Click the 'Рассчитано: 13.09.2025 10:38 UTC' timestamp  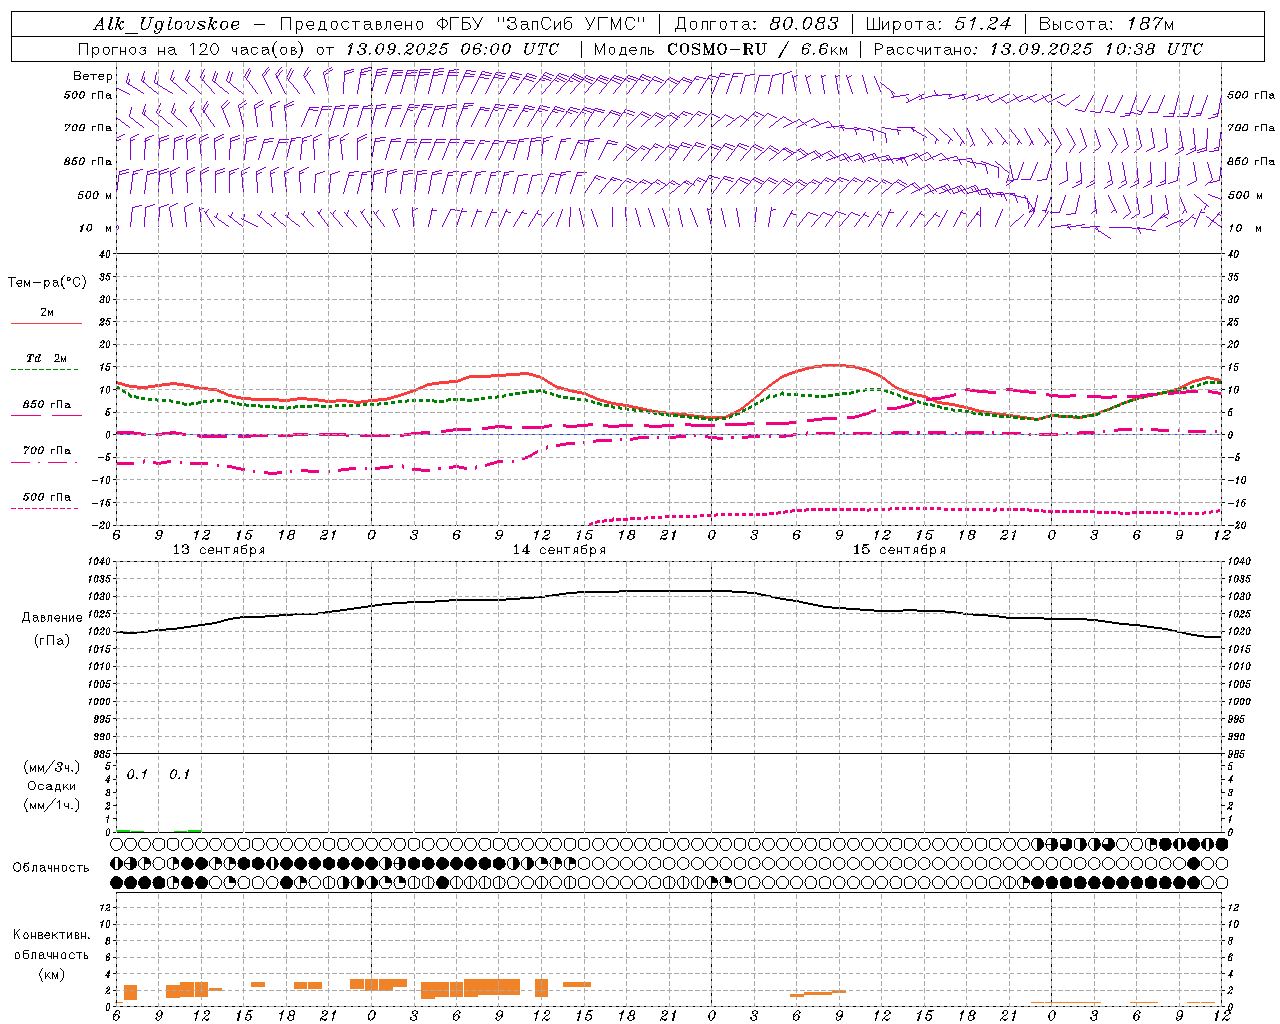pos(1038,49)
